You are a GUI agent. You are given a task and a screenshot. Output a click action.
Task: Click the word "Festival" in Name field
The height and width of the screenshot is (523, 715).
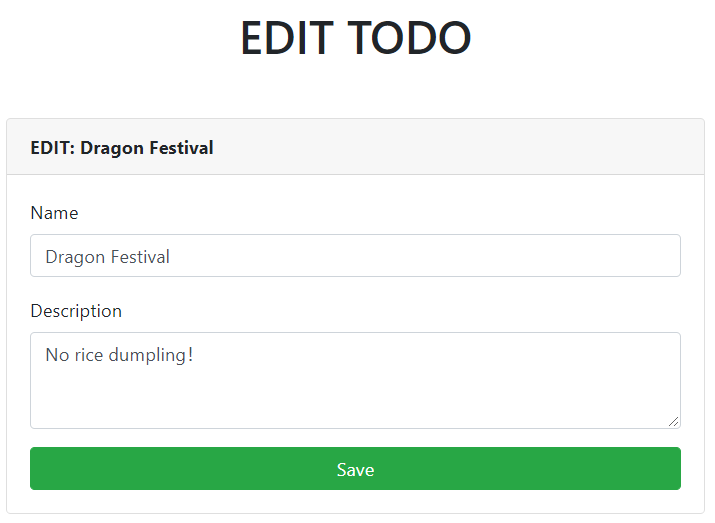click(x=139, y=257)
